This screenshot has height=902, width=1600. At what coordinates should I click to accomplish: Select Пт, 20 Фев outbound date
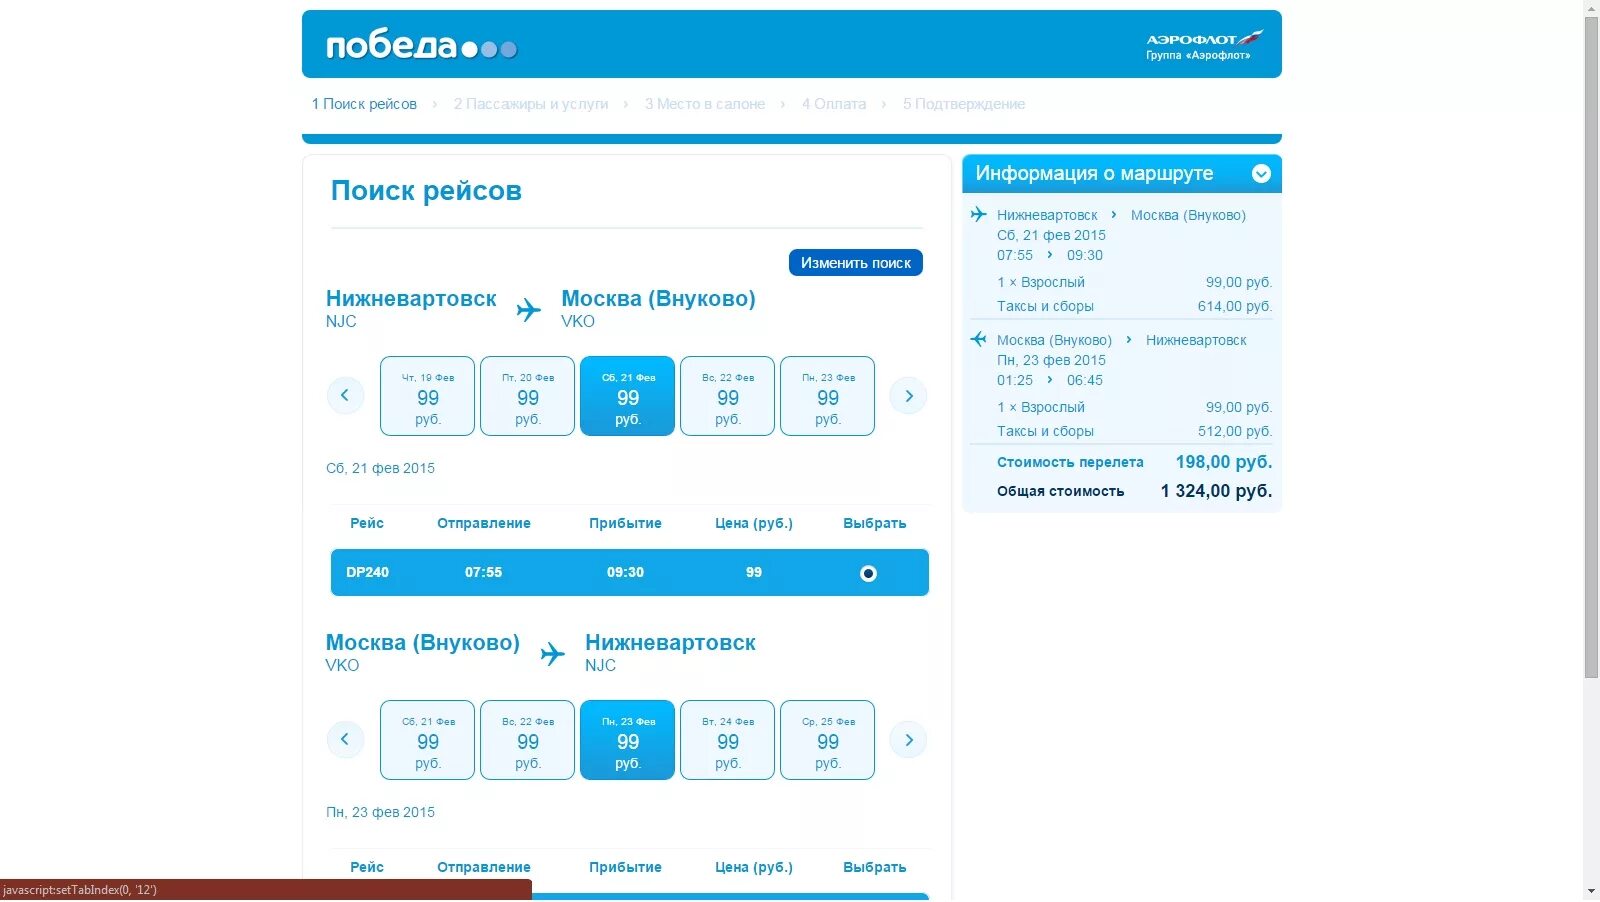tap(528, 396)
